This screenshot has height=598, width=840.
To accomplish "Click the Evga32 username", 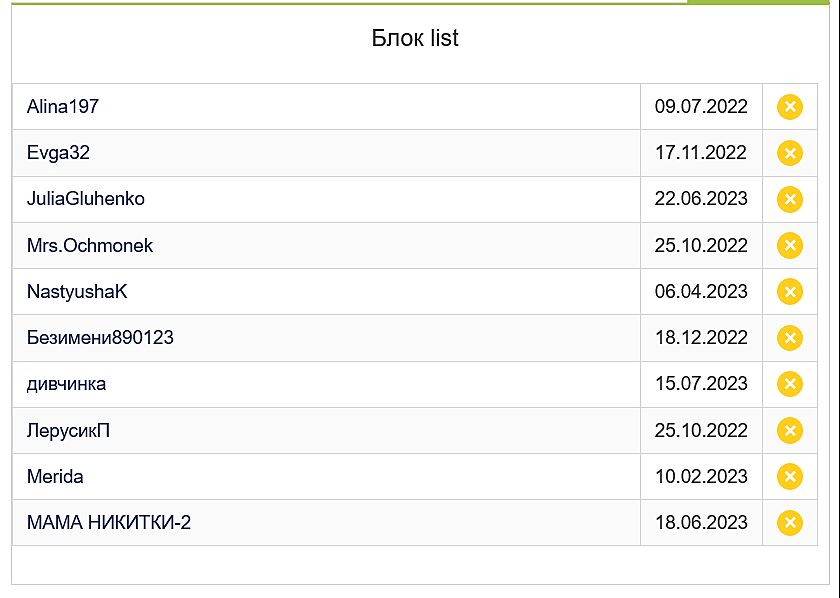I will [x=59, y=153].
